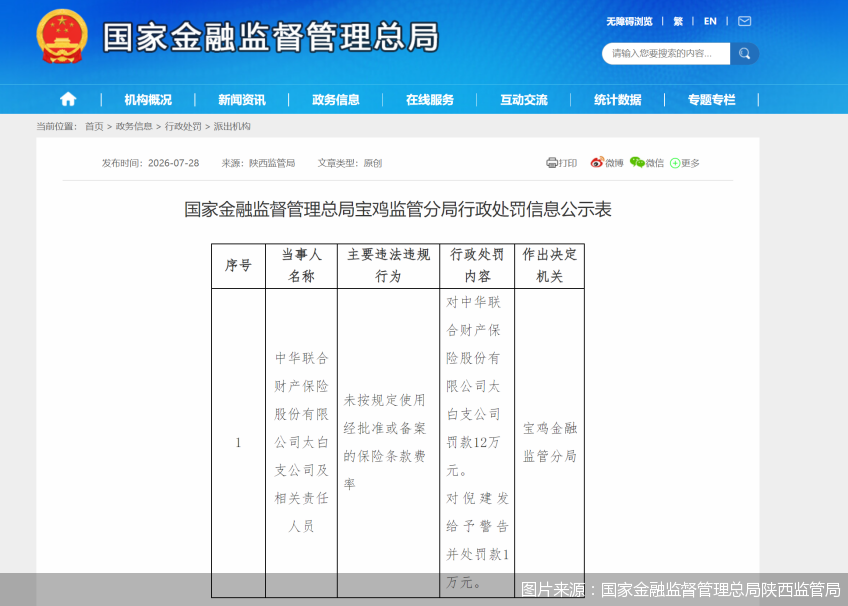Switch to traditional Chinese 繁
Image resolution: width=848 pixels, height=606 pixels.
pos(678,22)
